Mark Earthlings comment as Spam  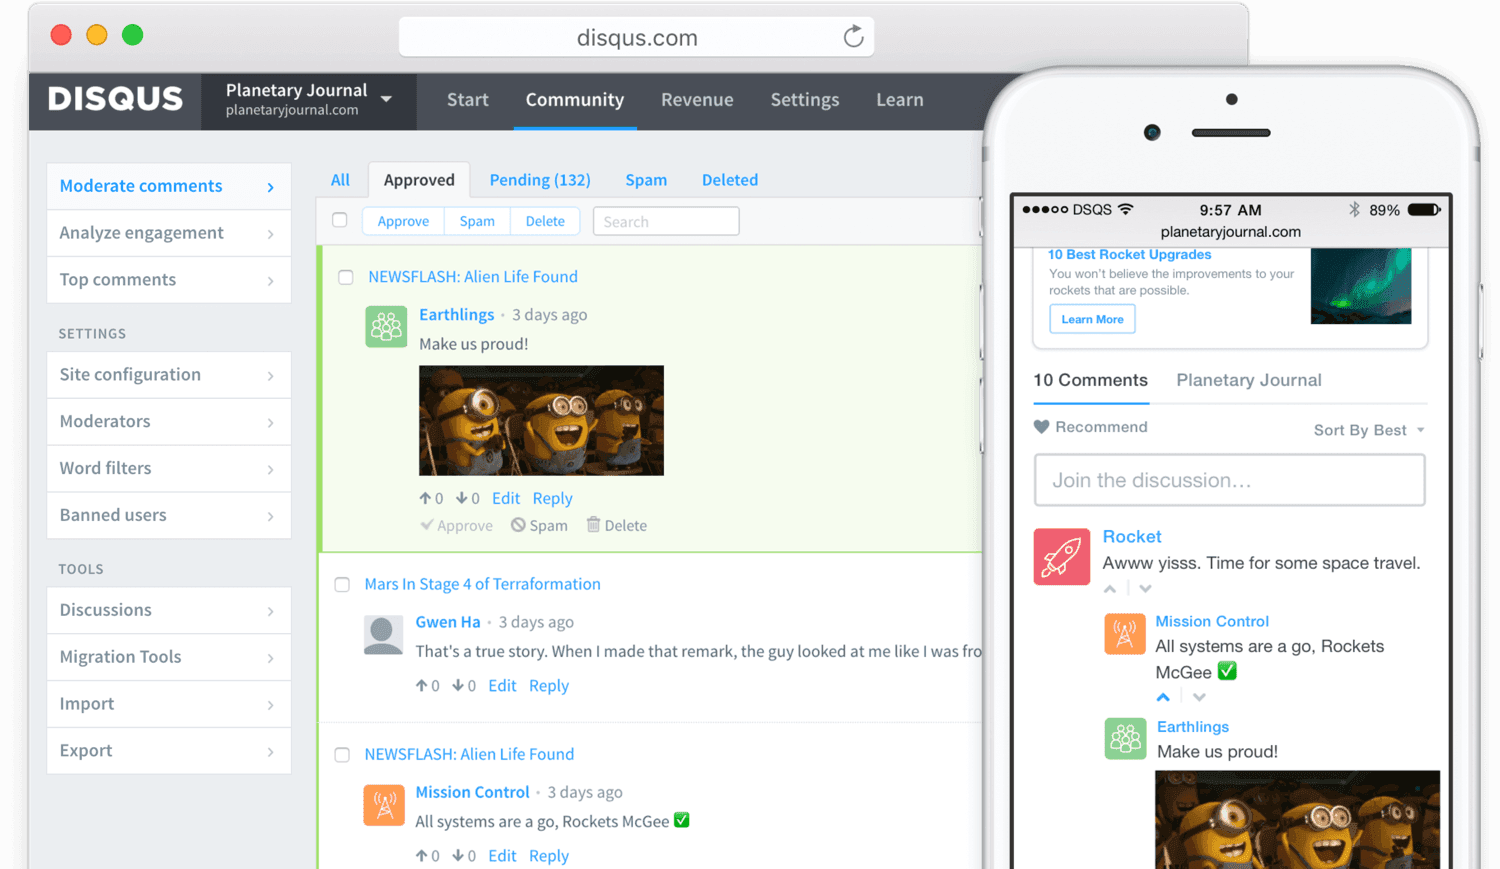tap(539, 525)
